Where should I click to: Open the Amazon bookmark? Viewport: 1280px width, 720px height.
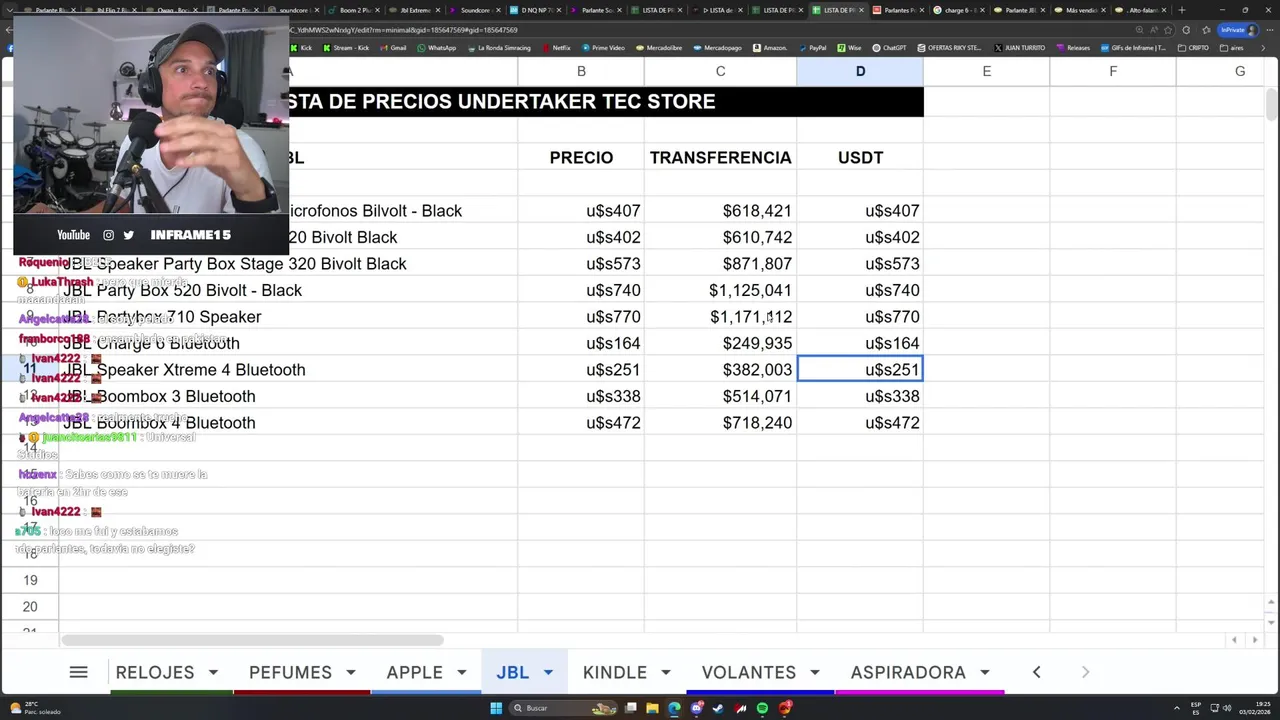coord(770,47)
